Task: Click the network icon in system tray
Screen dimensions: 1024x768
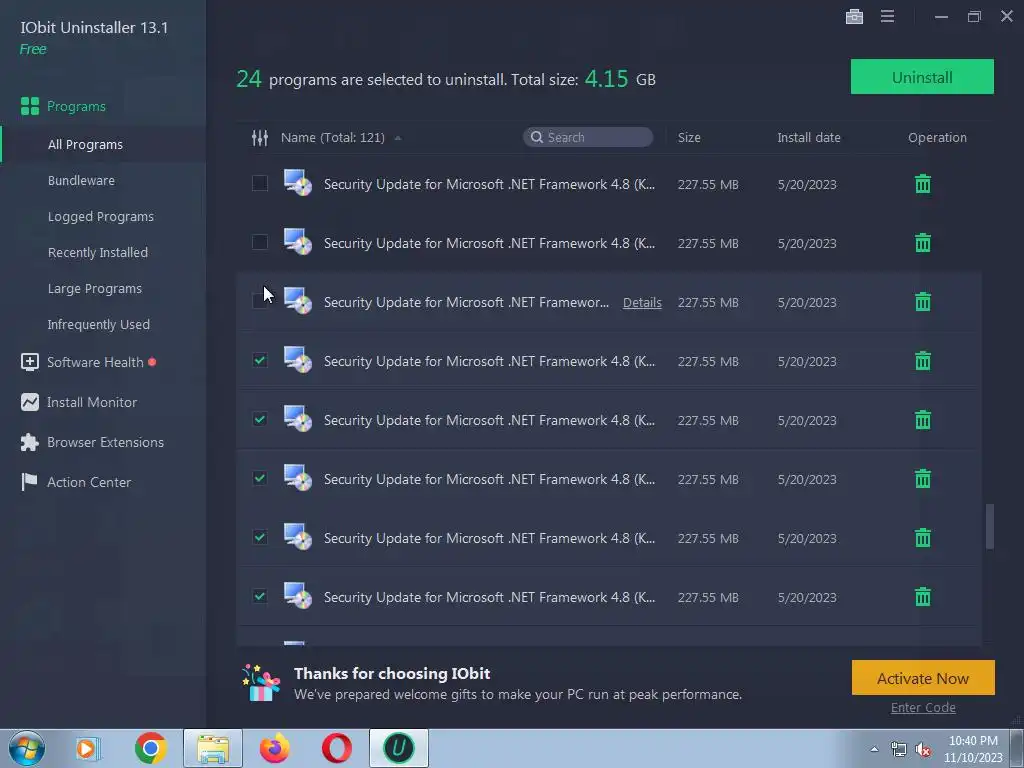Action: coord(899,750)
